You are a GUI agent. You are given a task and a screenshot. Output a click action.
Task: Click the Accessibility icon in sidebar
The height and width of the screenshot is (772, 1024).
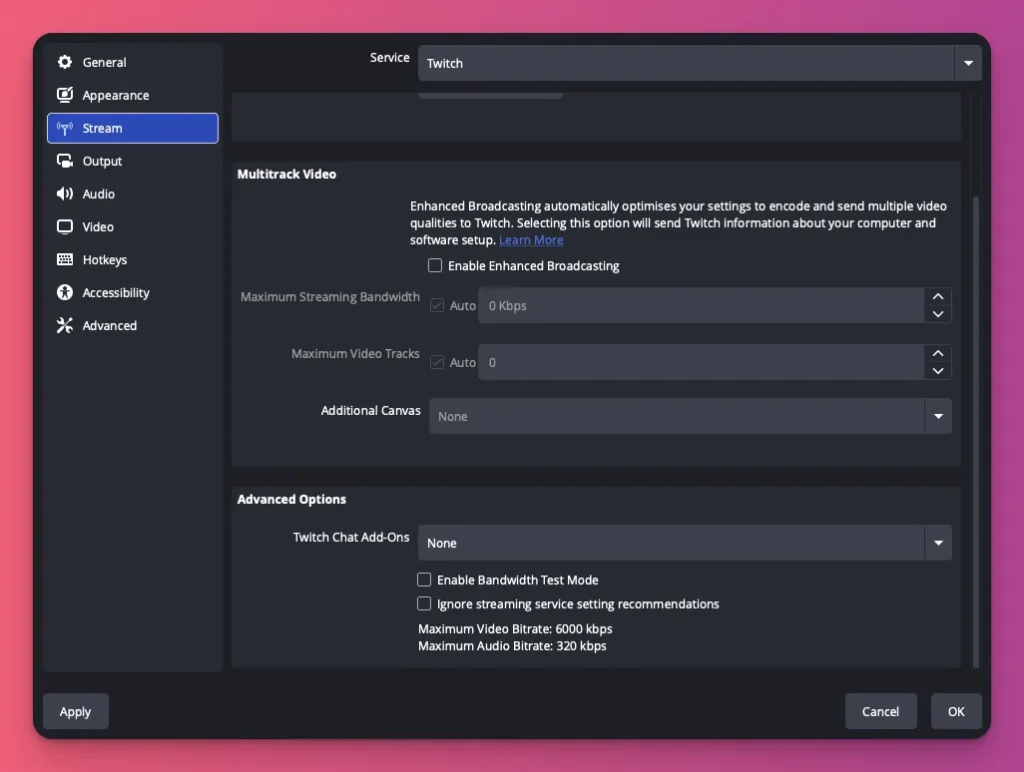click(65, 293)
